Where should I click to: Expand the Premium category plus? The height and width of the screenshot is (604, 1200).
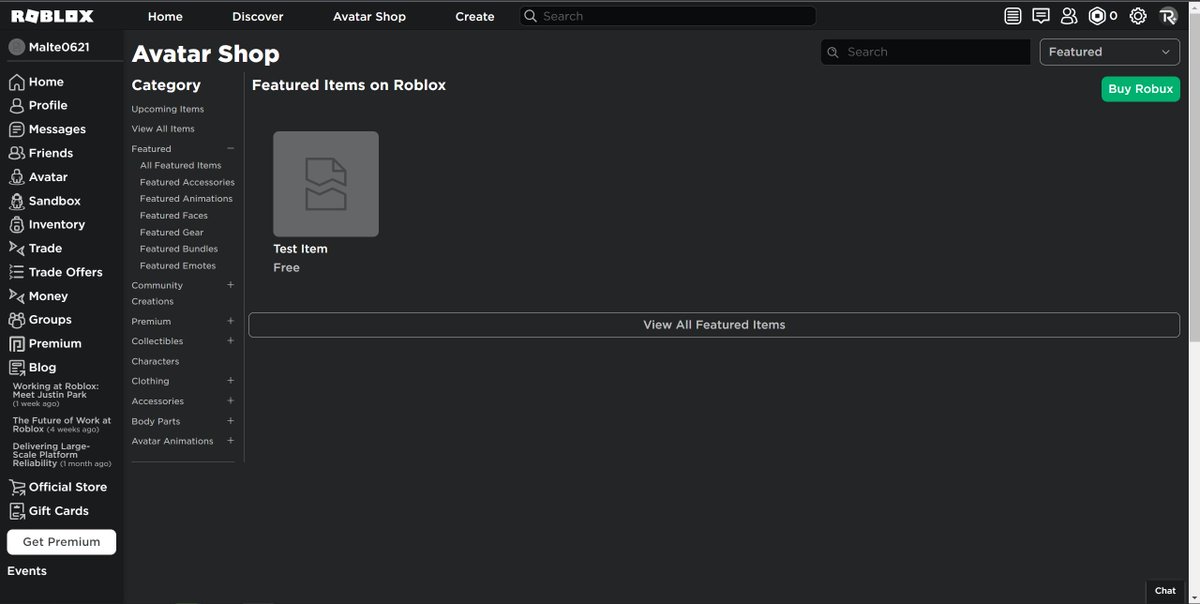pos(230,321)
